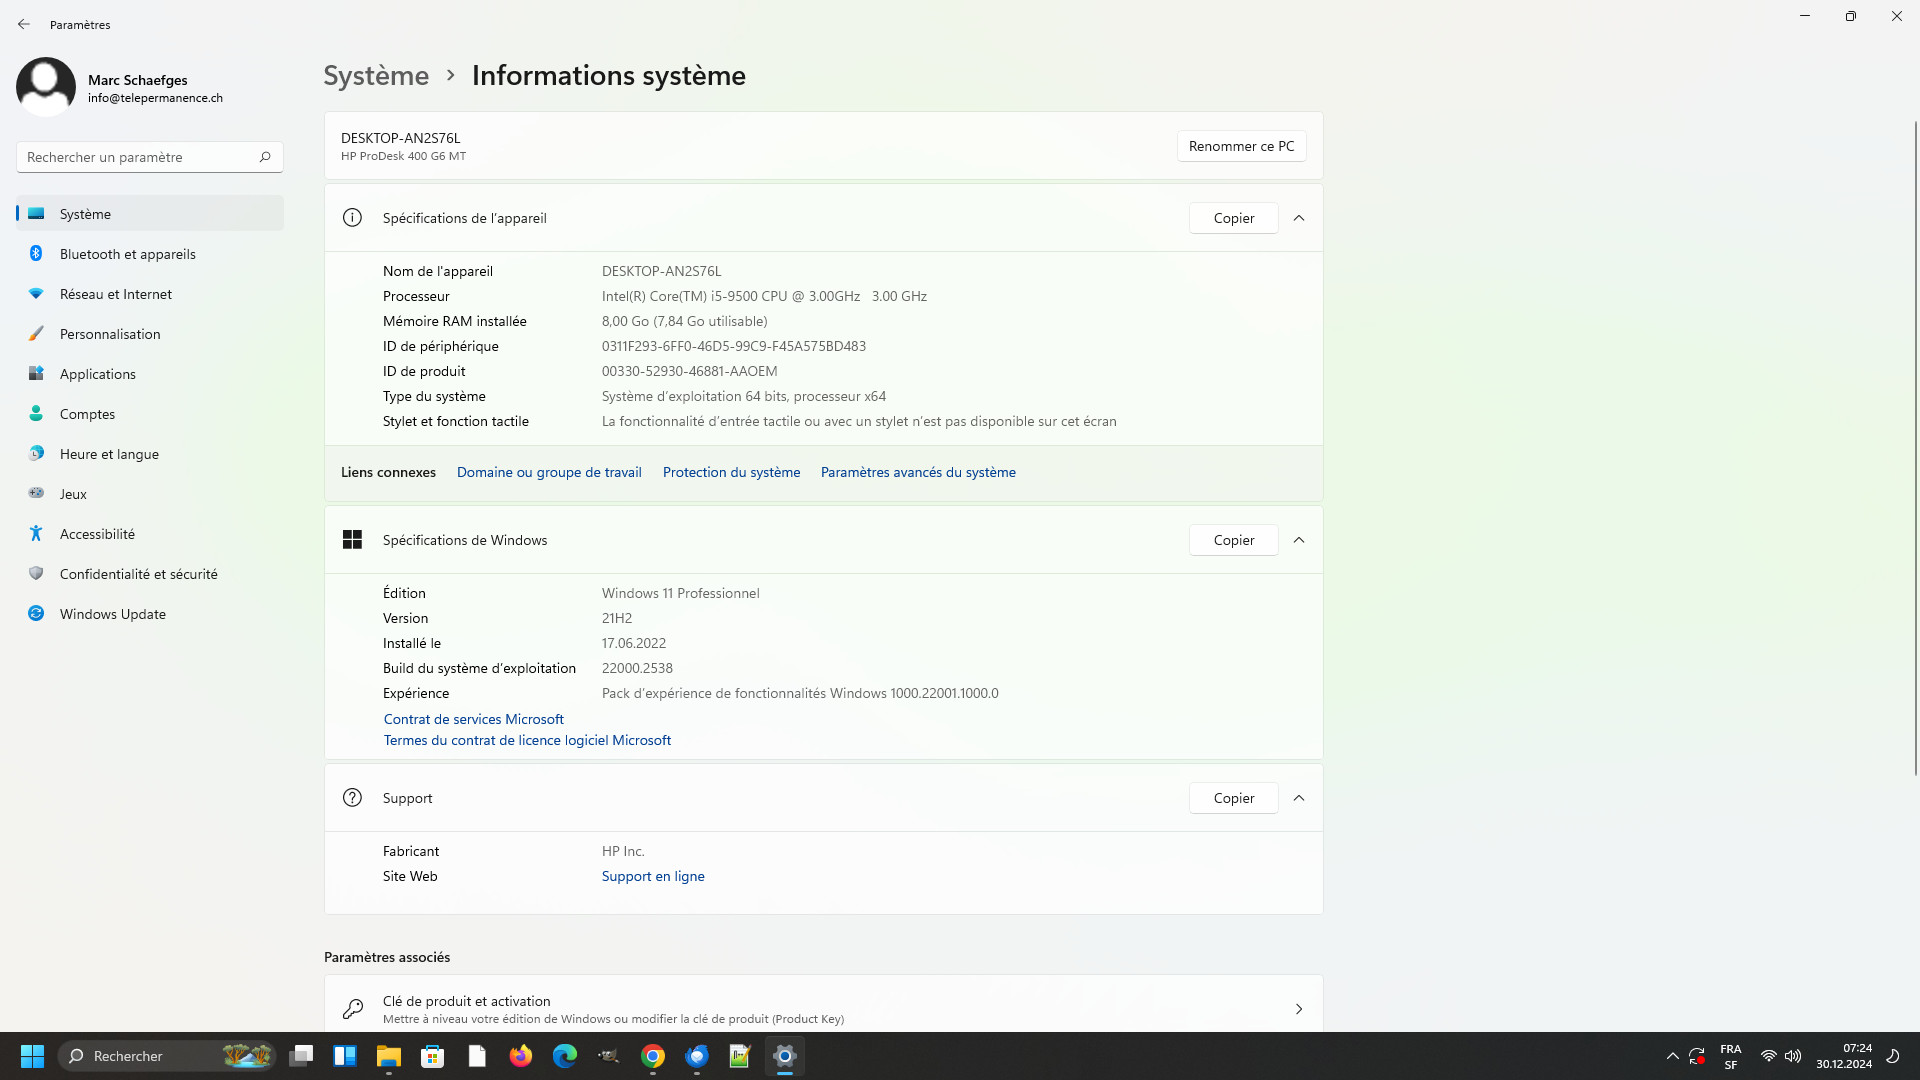Collapse Spécifications de Windows section
This screenshot has width=1920, height=1080.
click(1299, 540)
